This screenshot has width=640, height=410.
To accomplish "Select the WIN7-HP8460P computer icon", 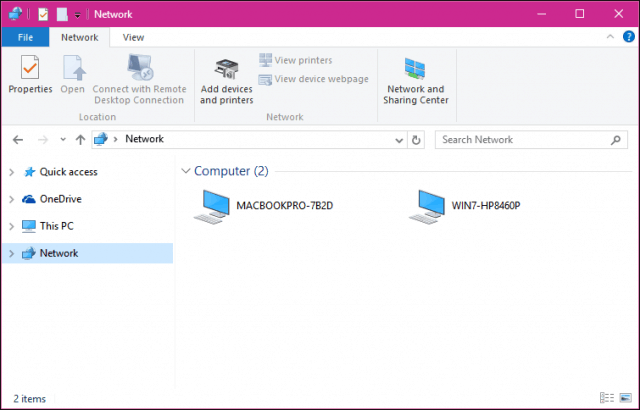I will pyautogui.click(x=427, y=207).
